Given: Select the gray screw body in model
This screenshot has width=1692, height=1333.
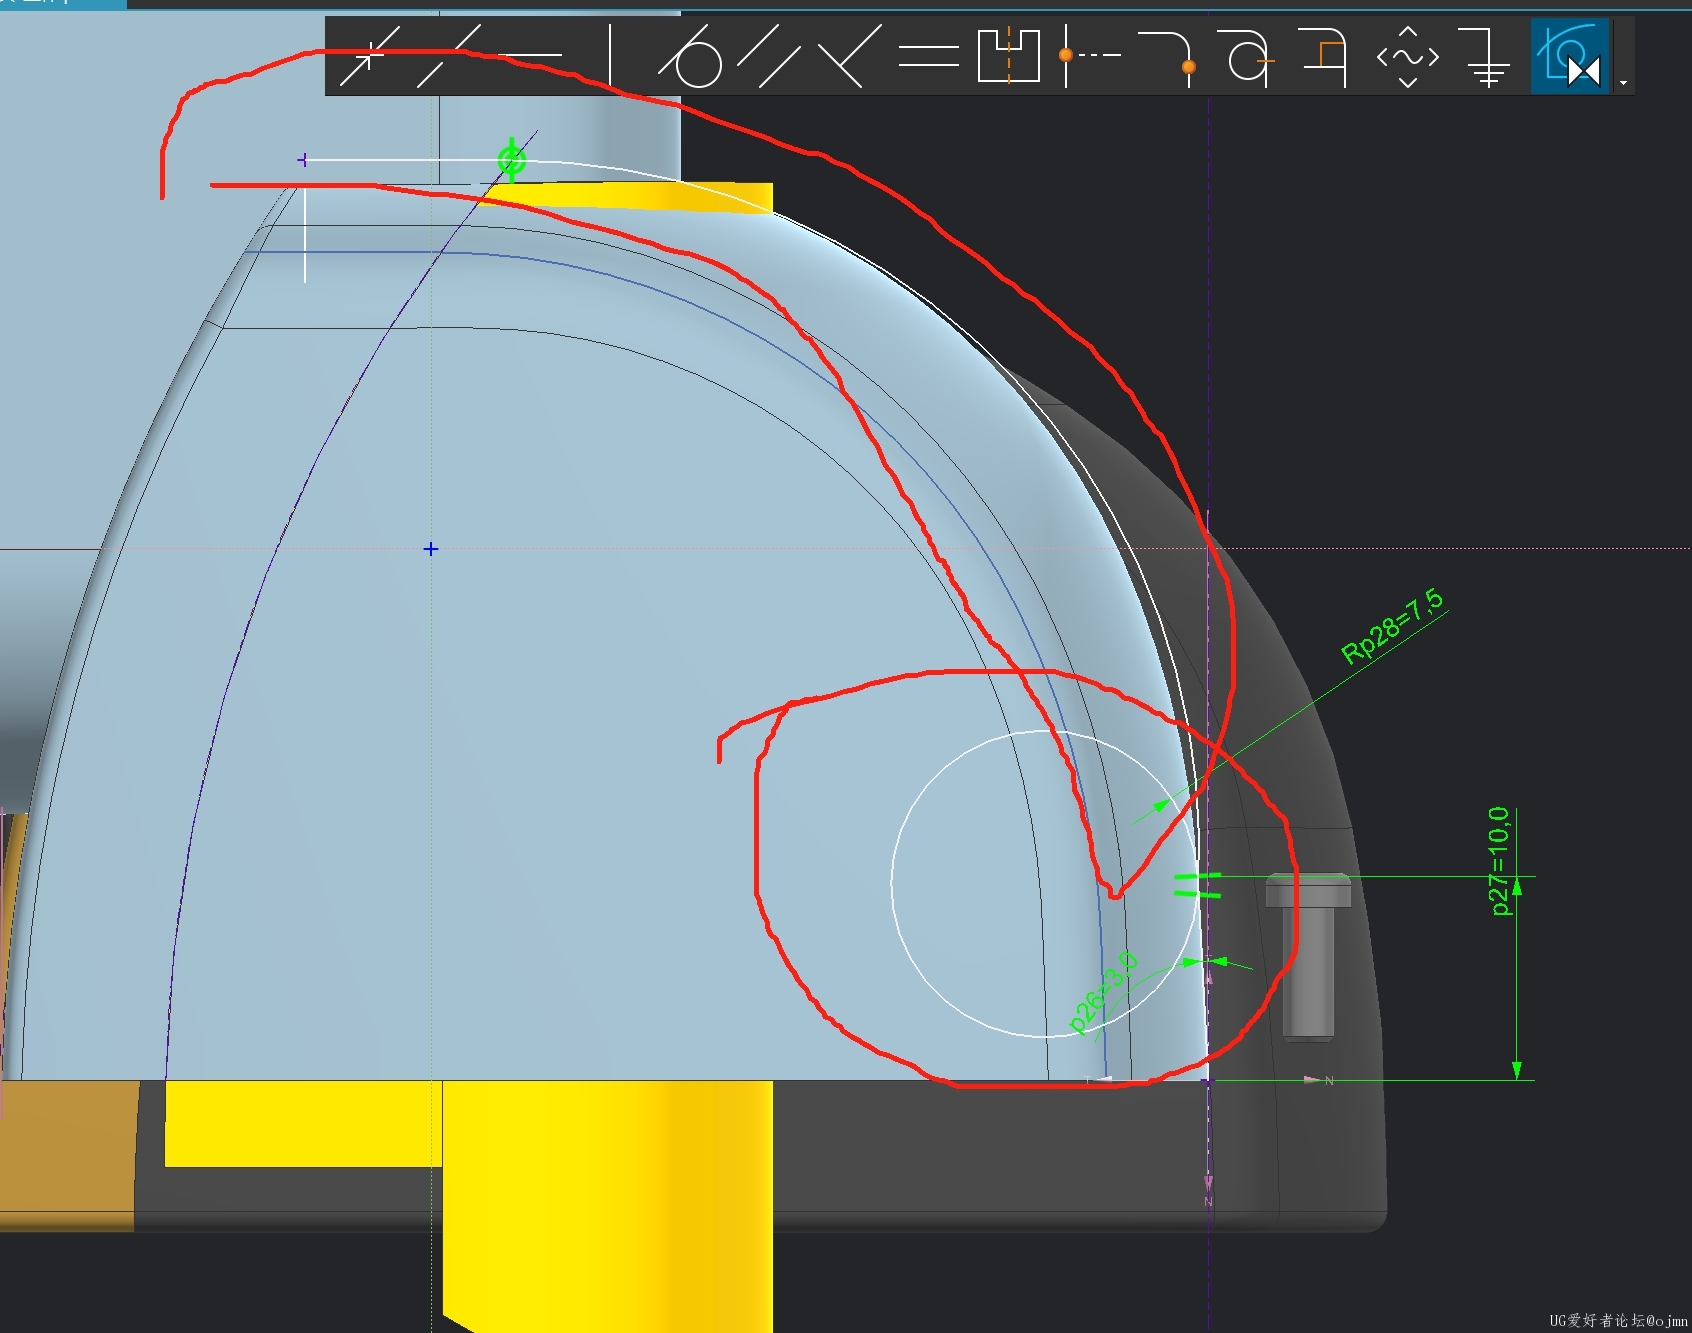Looking at the screenshot, I should click(x=1308, y=956).
